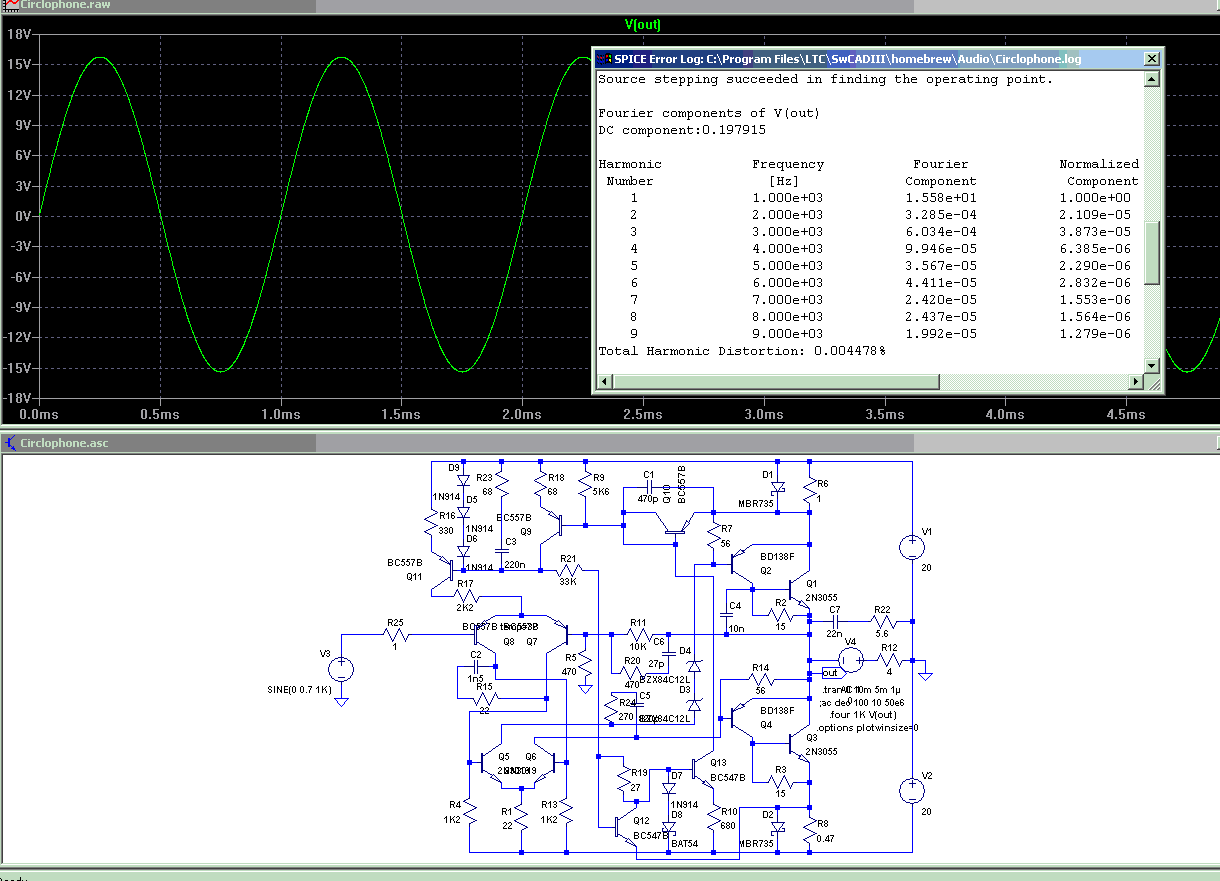Click the V2 voltage source symbol
This screenshot has width=1220, height=881.
[x=911, y=791]
